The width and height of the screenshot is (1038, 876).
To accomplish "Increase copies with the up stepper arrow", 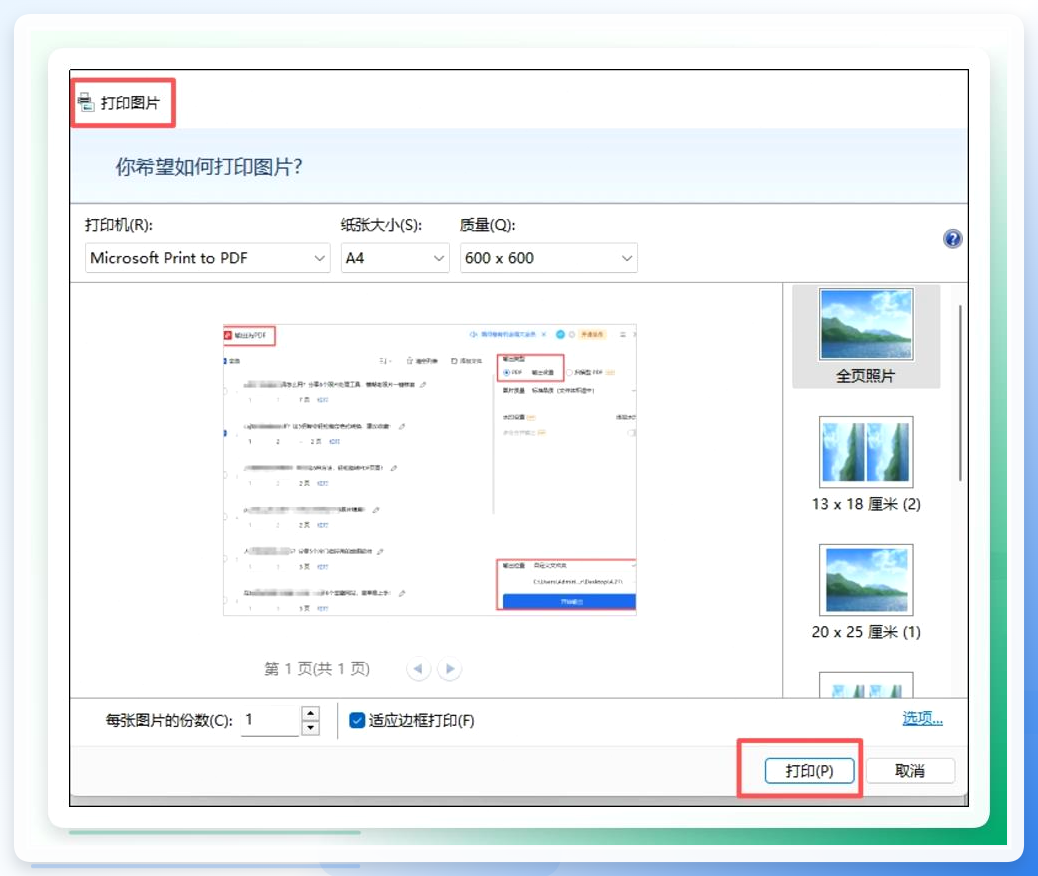I will (x=310, y=713).
